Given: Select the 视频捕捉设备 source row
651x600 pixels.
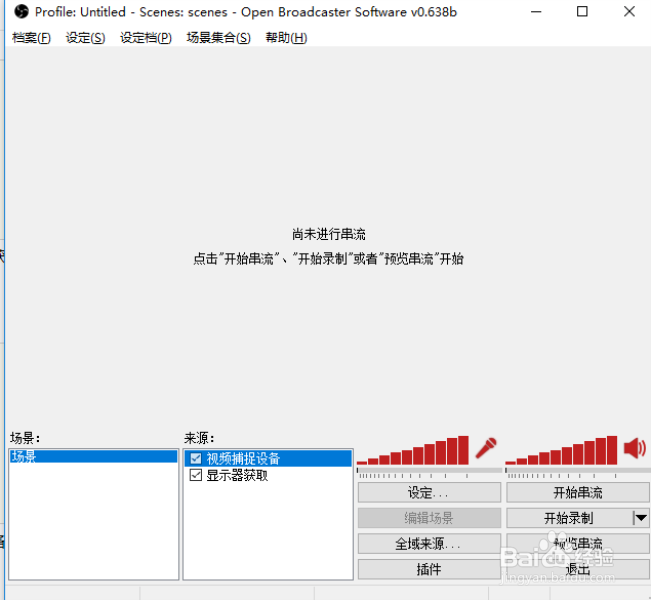Looking at the screenshot, I should pyautogui.click(x=268, y=458).
